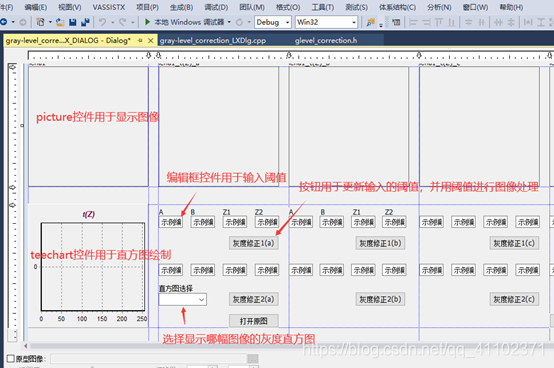Click the space down icon

click(511, 23)
